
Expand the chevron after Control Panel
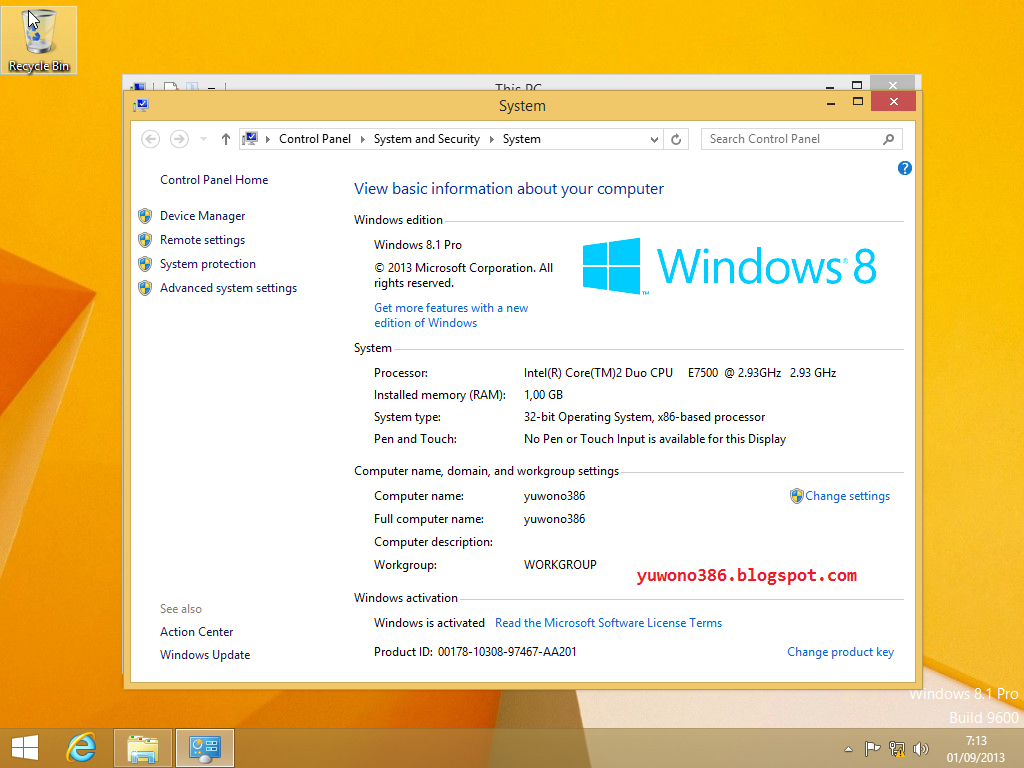click(x=362, y=139)
